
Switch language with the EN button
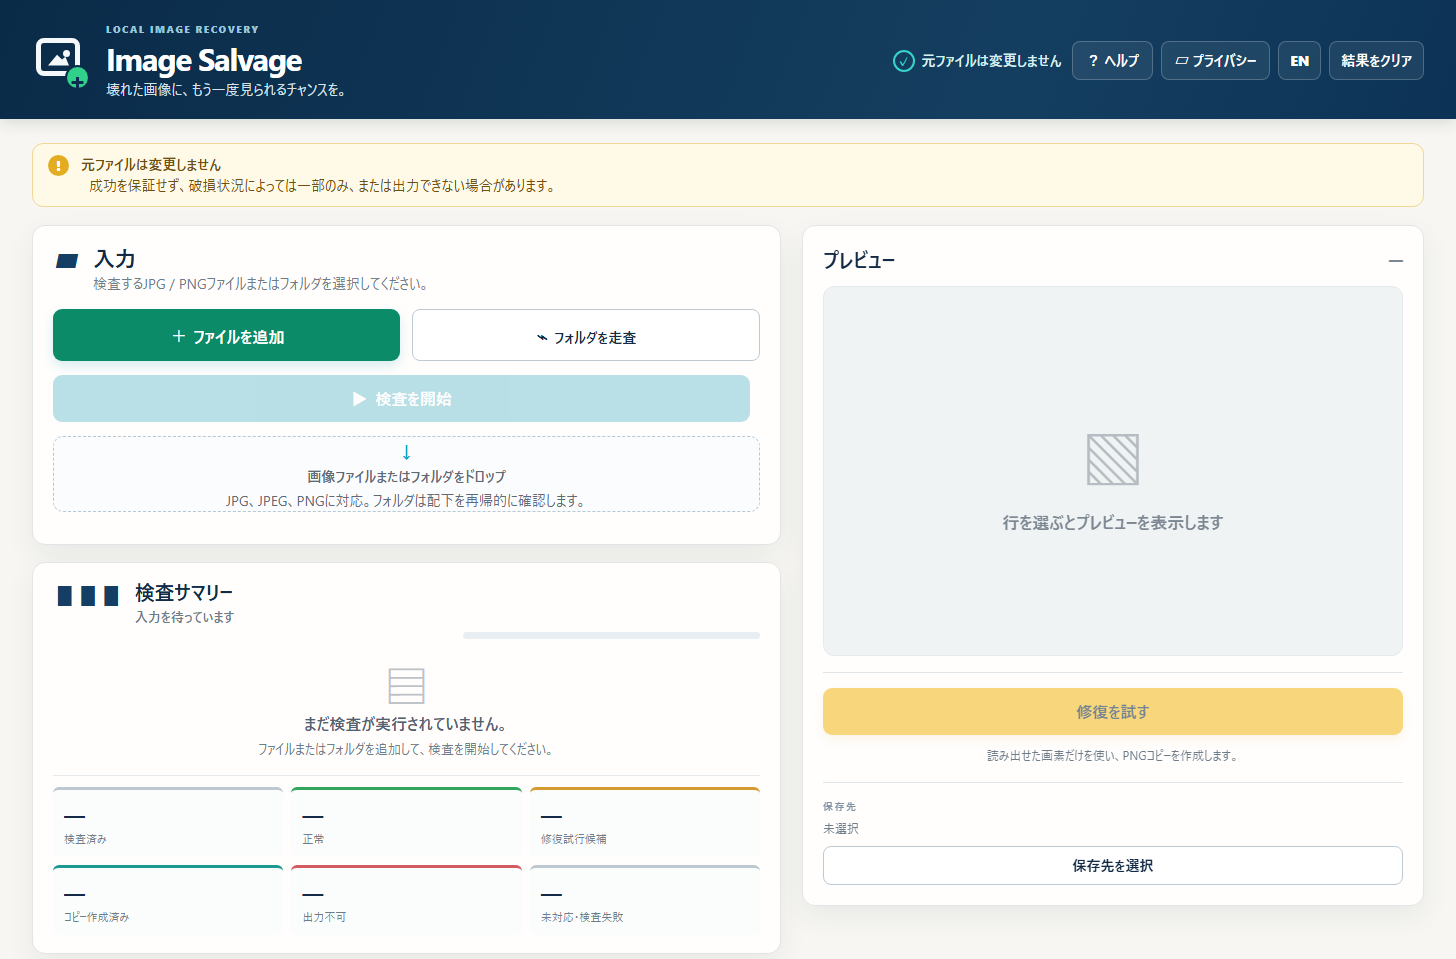click(x=1299, y=61)
